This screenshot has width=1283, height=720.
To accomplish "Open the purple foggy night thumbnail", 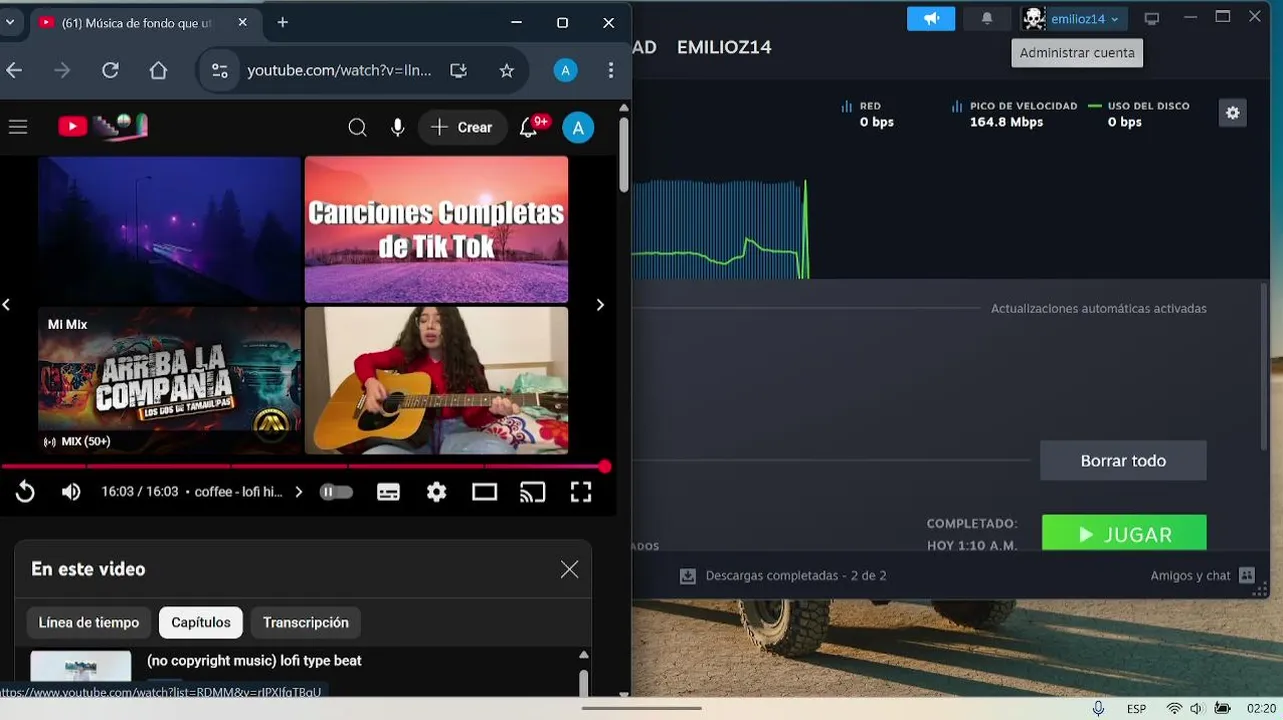I will (x=169, y=229).
